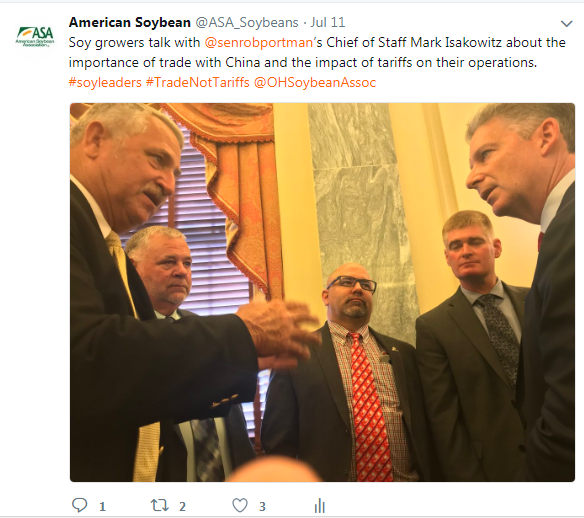Image resolution: width=584 pixels, height=518 pixels.
Task: Open the Jul 11 timestamp permalink
Action: tap(328, 22)
